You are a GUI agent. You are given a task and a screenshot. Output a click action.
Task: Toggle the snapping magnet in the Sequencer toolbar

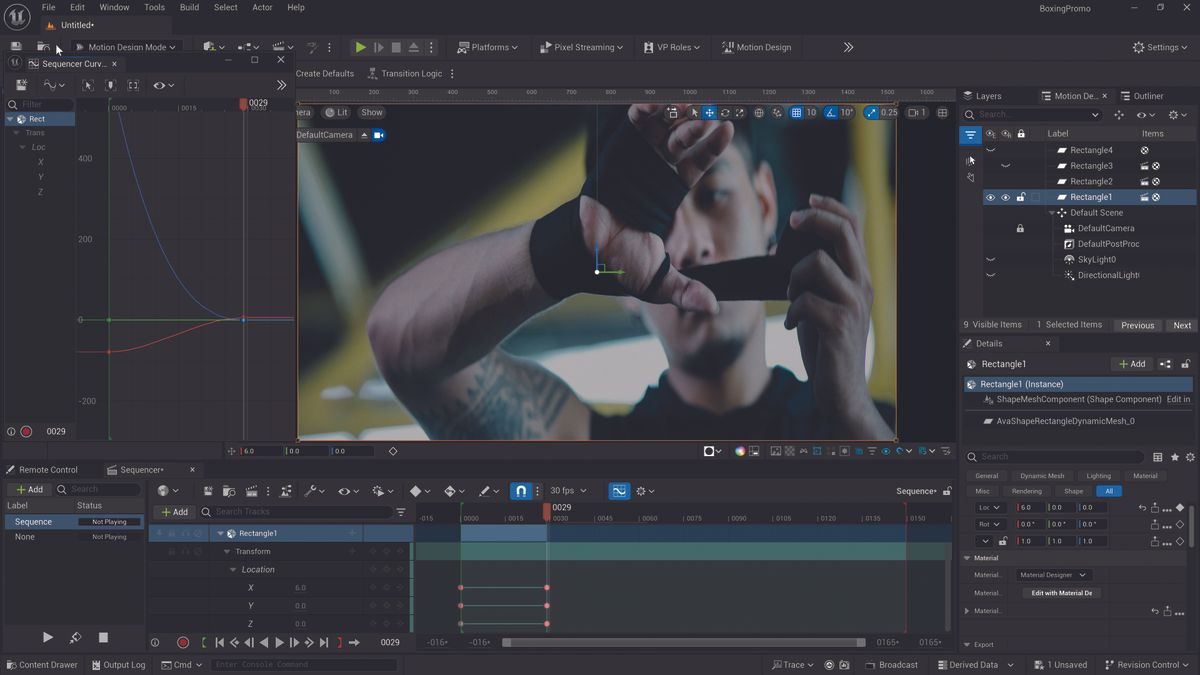tap(521, 490)
